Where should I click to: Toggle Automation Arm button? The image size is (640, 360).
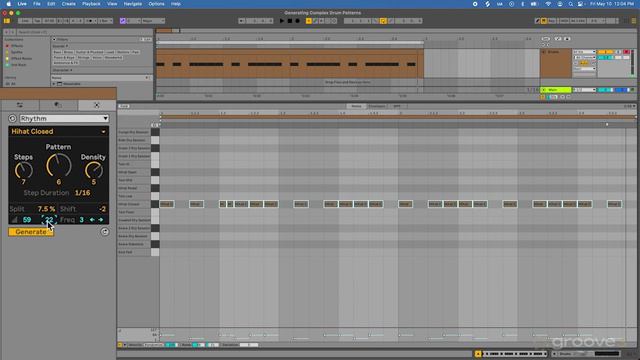tap(315, 21)
